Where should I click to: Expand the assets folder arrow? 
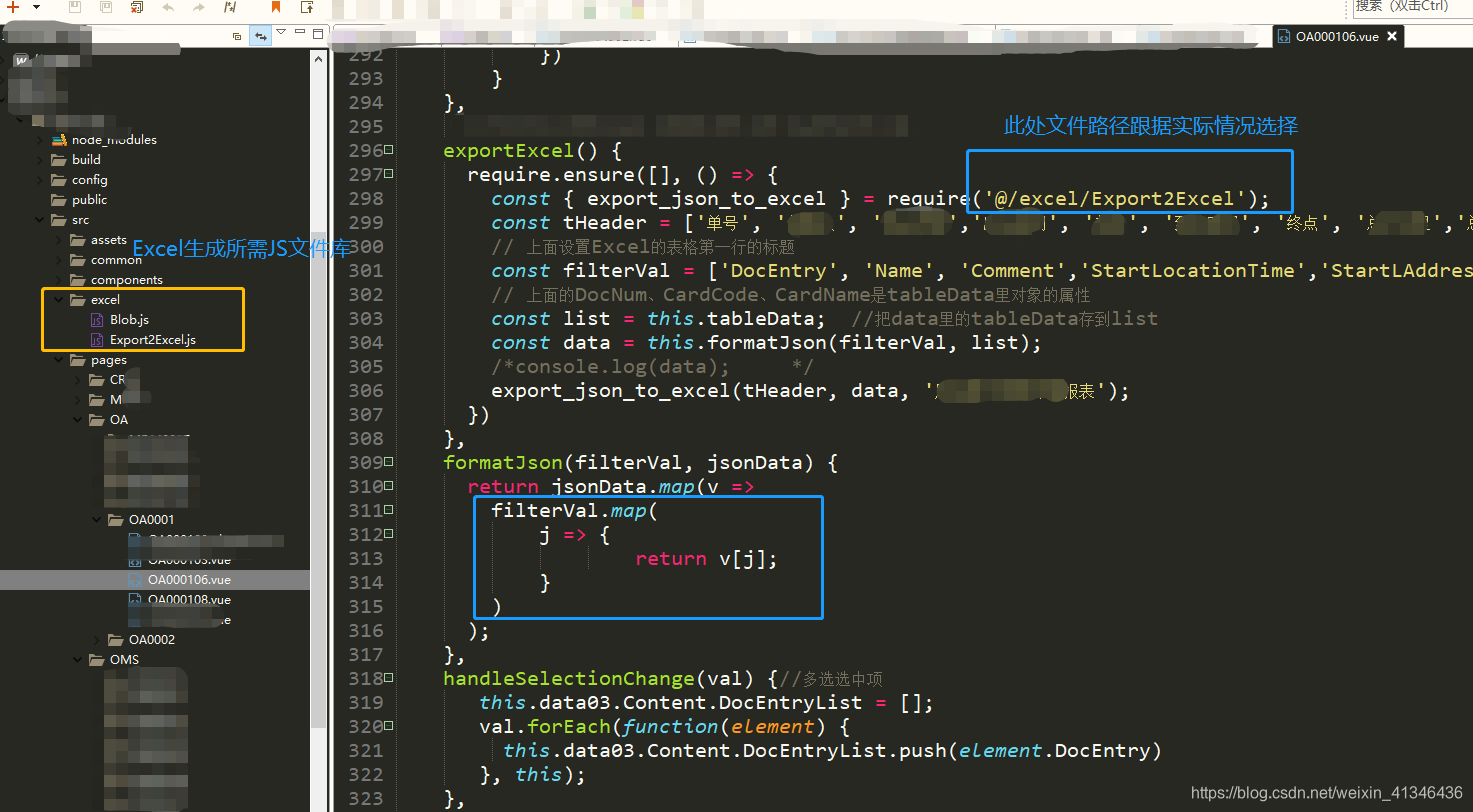(59, 240)
